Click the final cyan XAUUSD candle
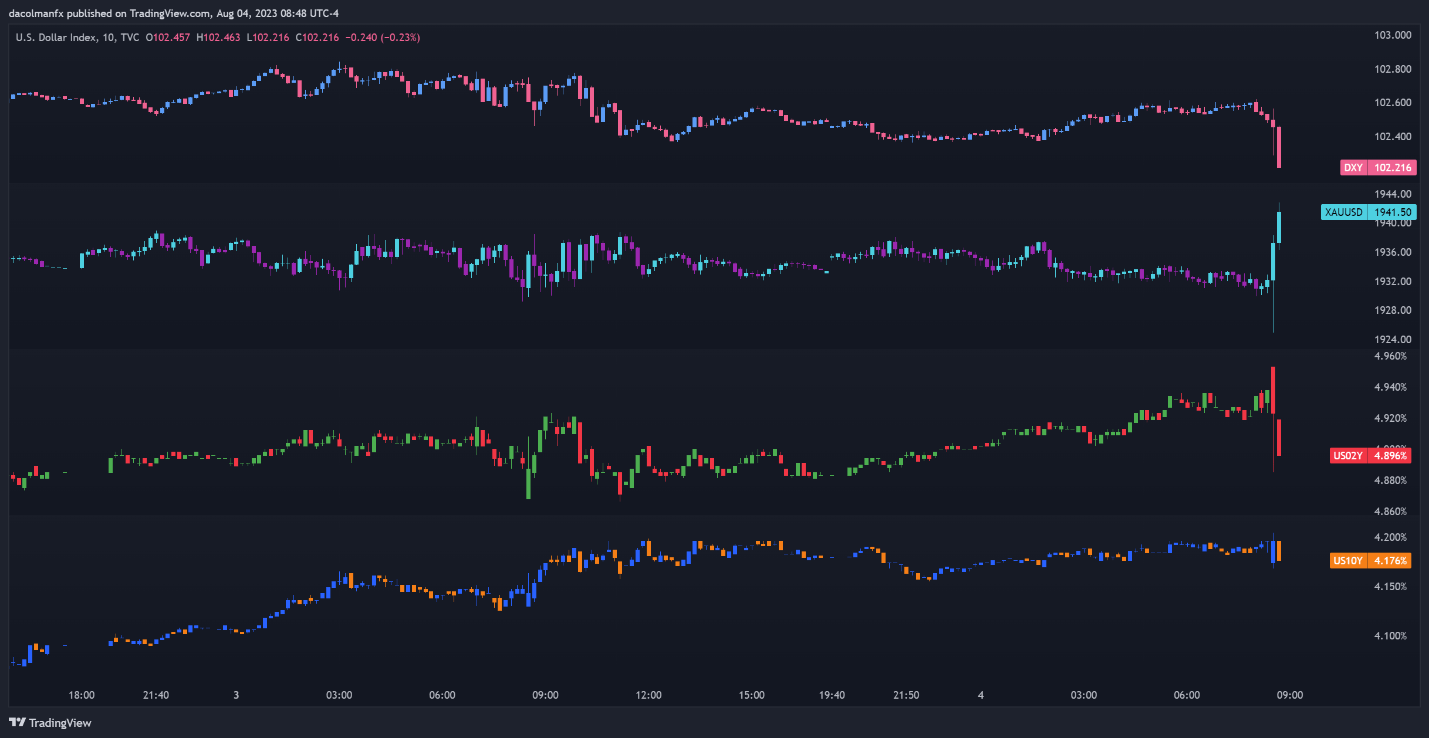1429x738 pixels. (x=1279, y=227)
